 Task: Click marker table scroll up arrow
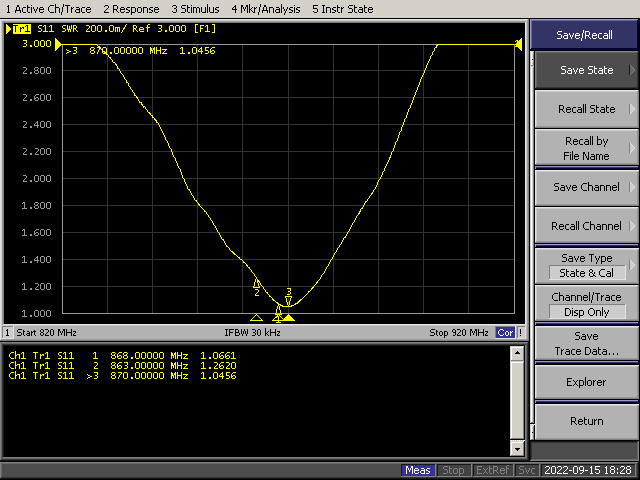click(x=517, y=353)
